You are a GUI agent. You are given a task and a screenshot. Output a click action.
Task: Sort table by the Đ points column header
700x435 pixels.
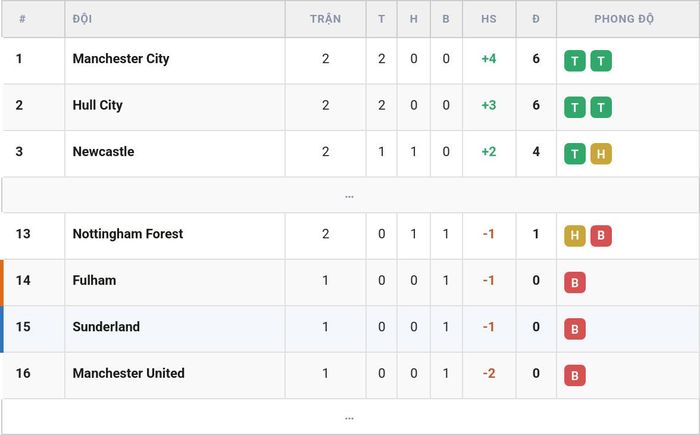tap(536, 19)
